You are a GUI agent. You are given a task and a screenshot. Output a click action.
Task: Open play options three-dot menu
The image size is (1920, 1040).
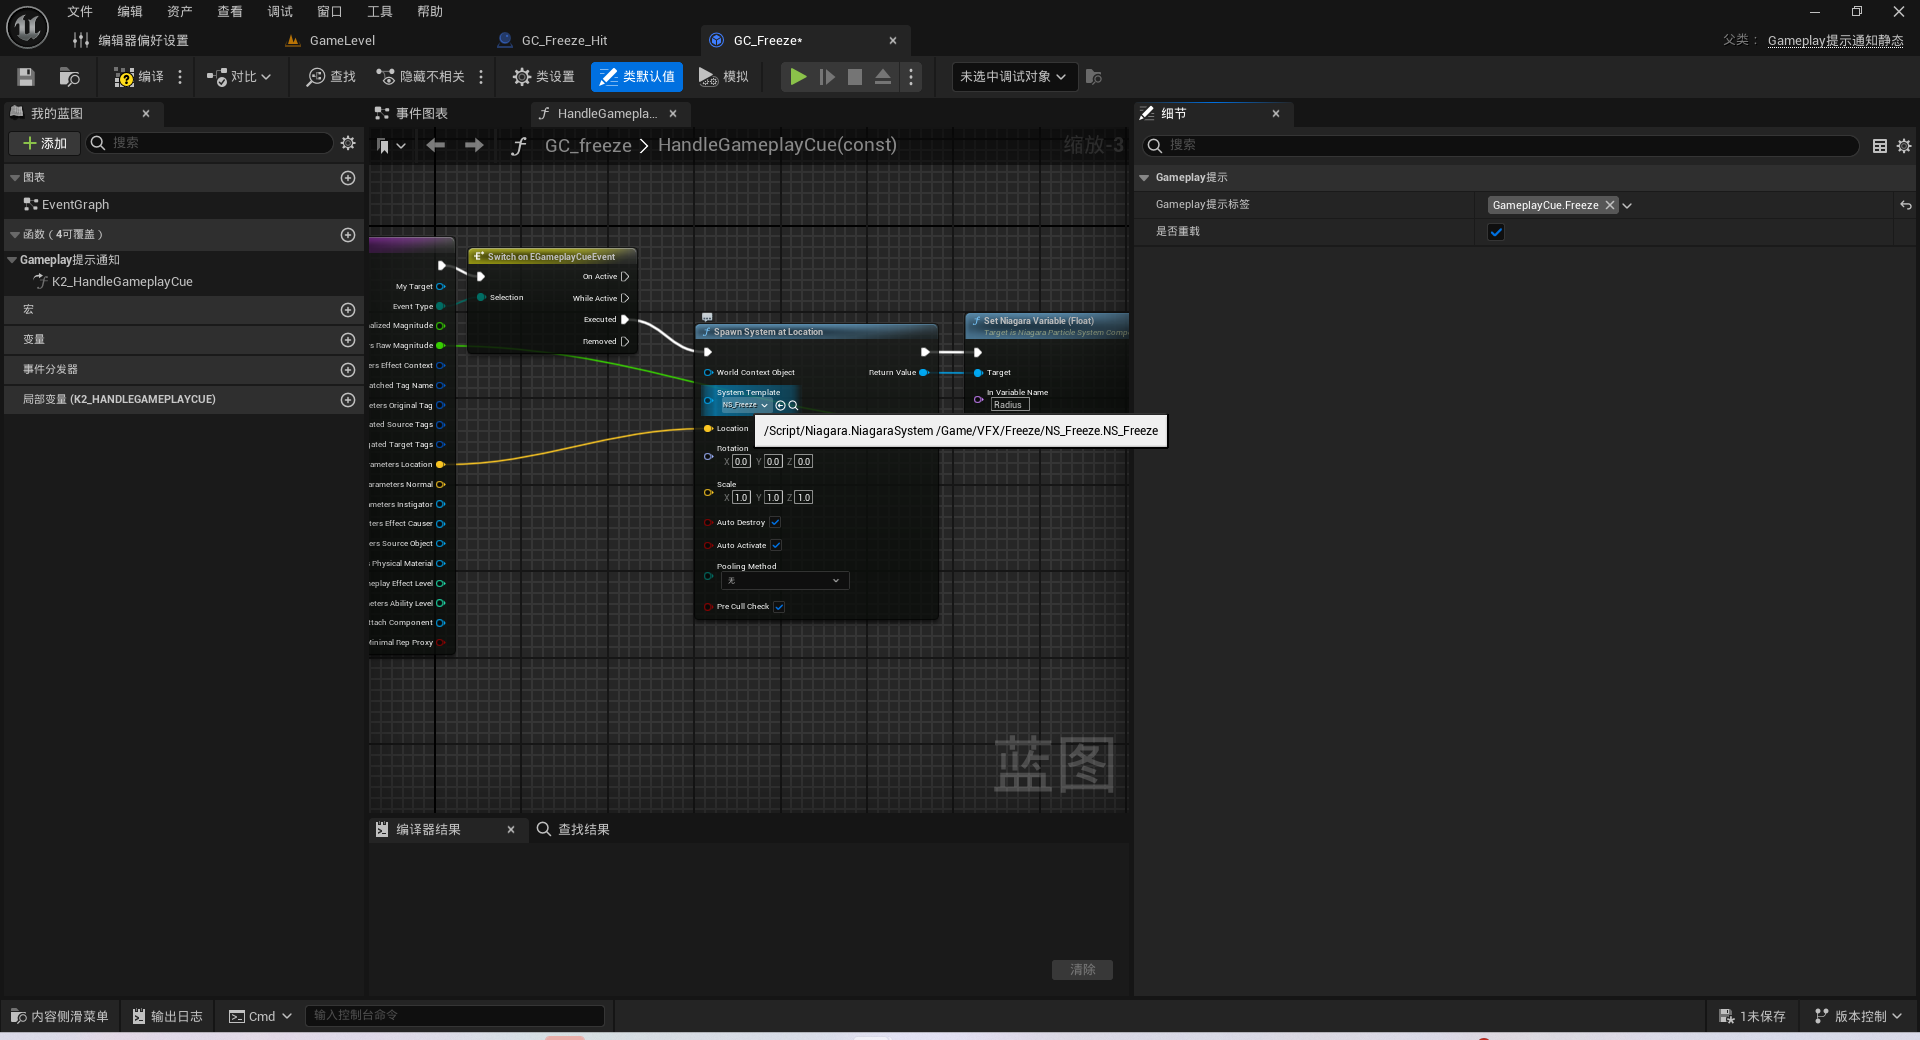click(911, 77)
